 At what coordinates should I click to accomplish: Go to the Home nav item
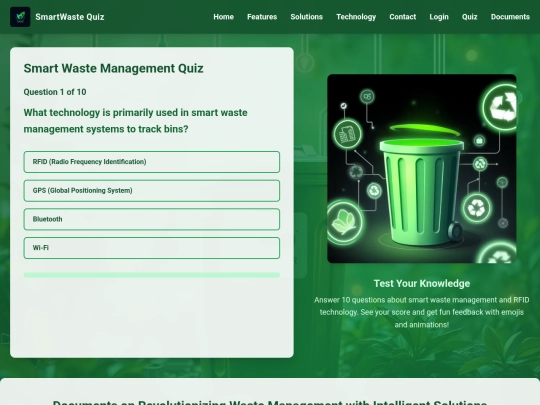point(224,17)
